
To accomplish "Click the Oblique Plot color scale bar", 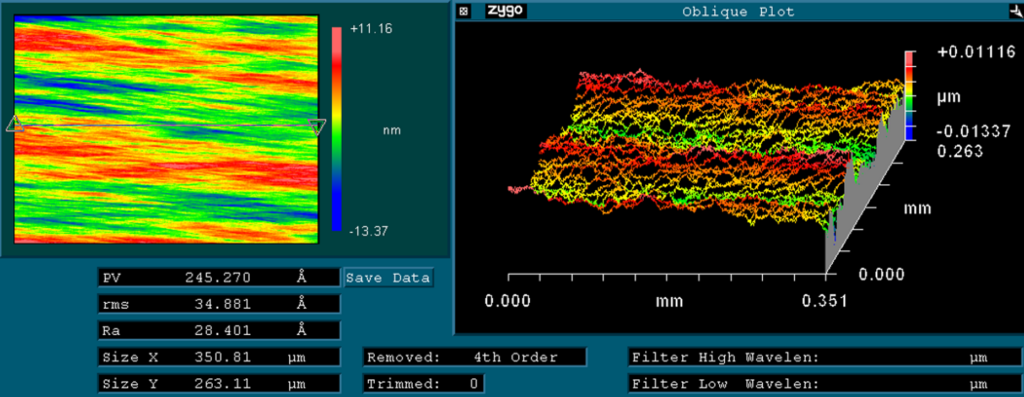I will (x=909, y=96).
